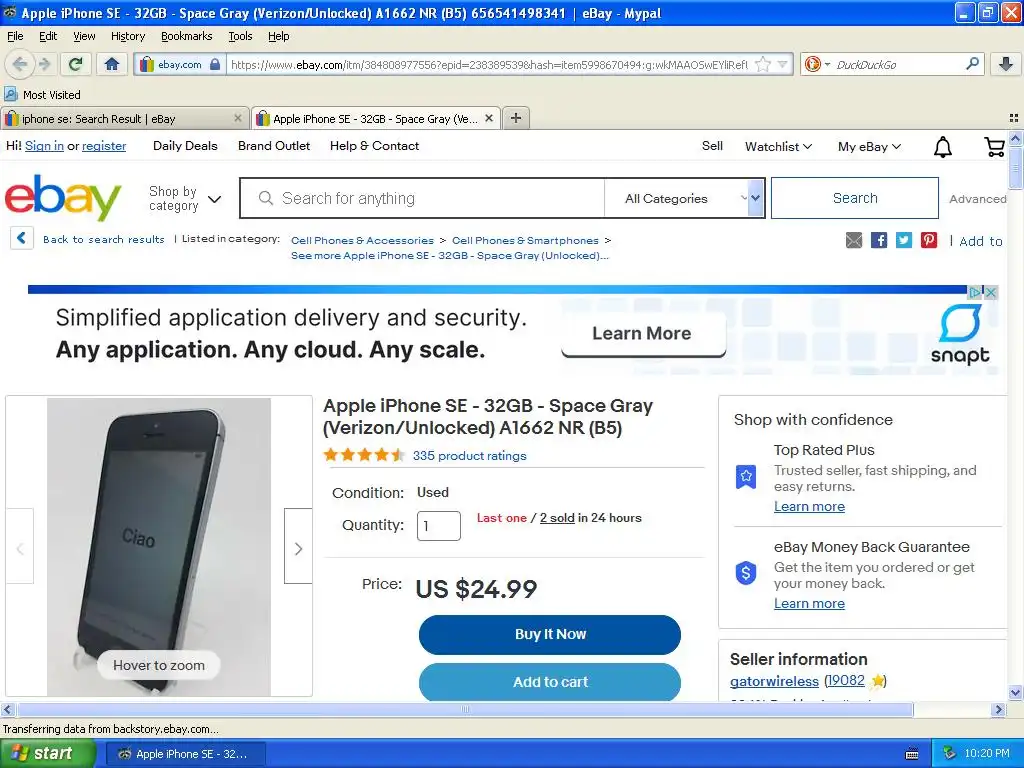Close the snapt advertisement with X

991,293
